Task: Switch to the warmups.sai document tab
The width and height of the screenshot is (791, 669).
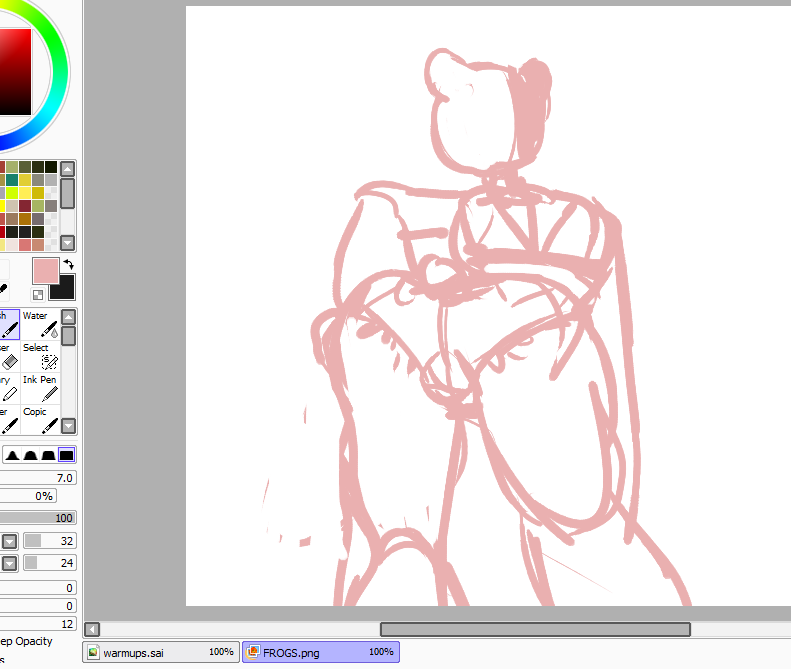Action: coord(161,652)
